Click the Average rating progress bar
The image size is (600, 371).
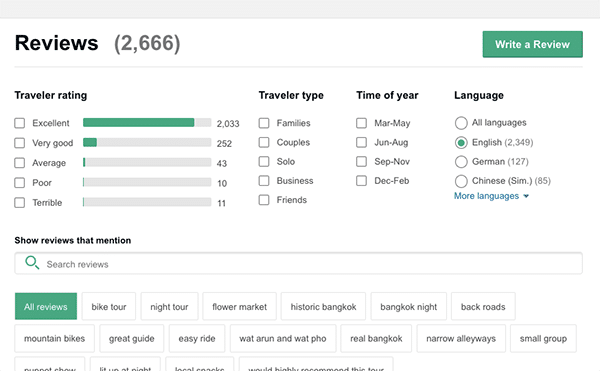147,162
